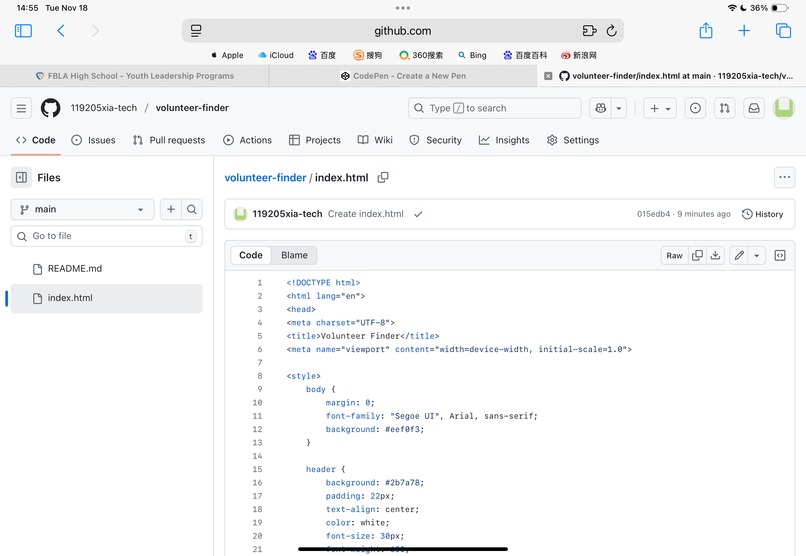
Task: Focus the Type / to search field
Action: click(494, 108)
